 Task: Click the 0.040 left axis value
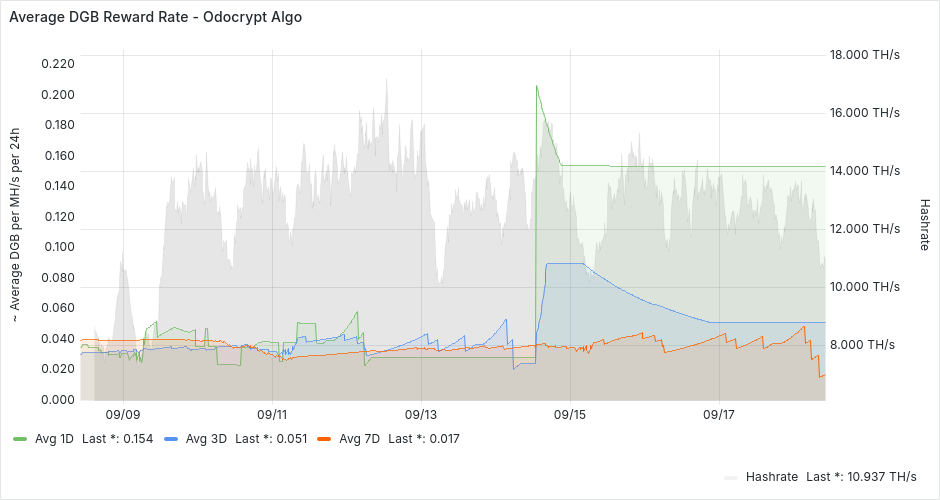pos(58,339)
